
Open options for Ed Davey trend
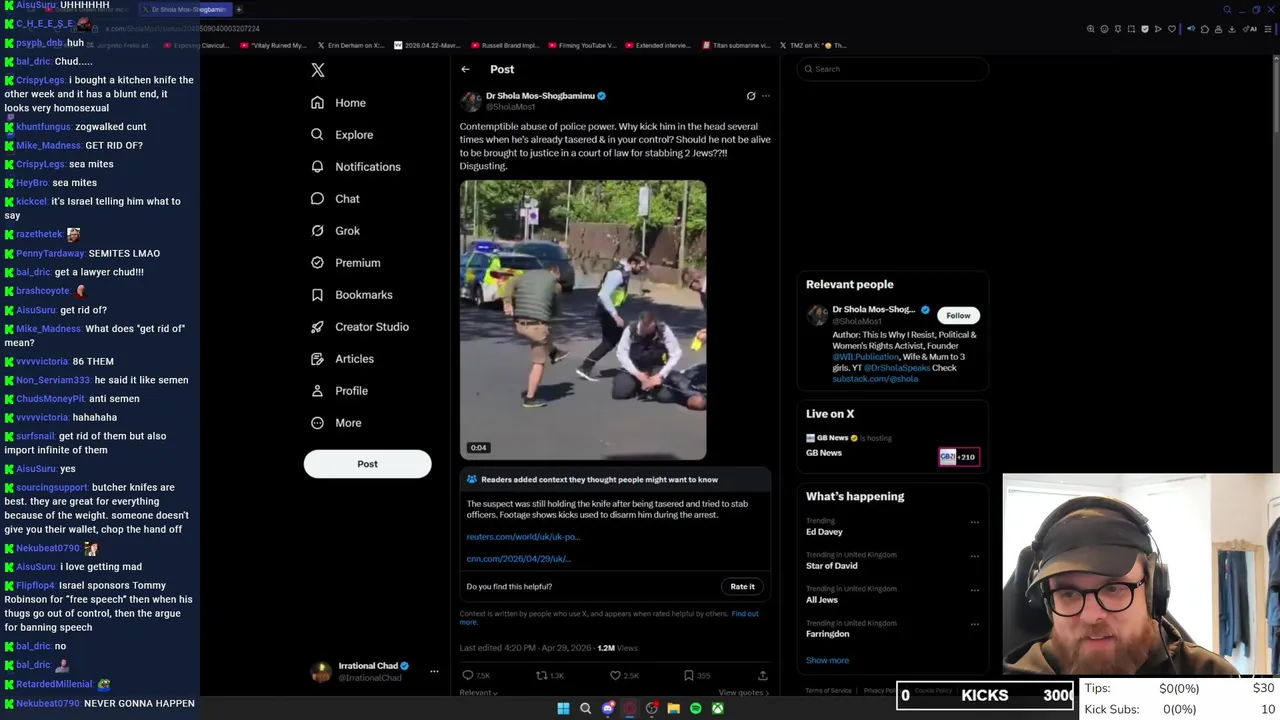[x=975, y=522]
